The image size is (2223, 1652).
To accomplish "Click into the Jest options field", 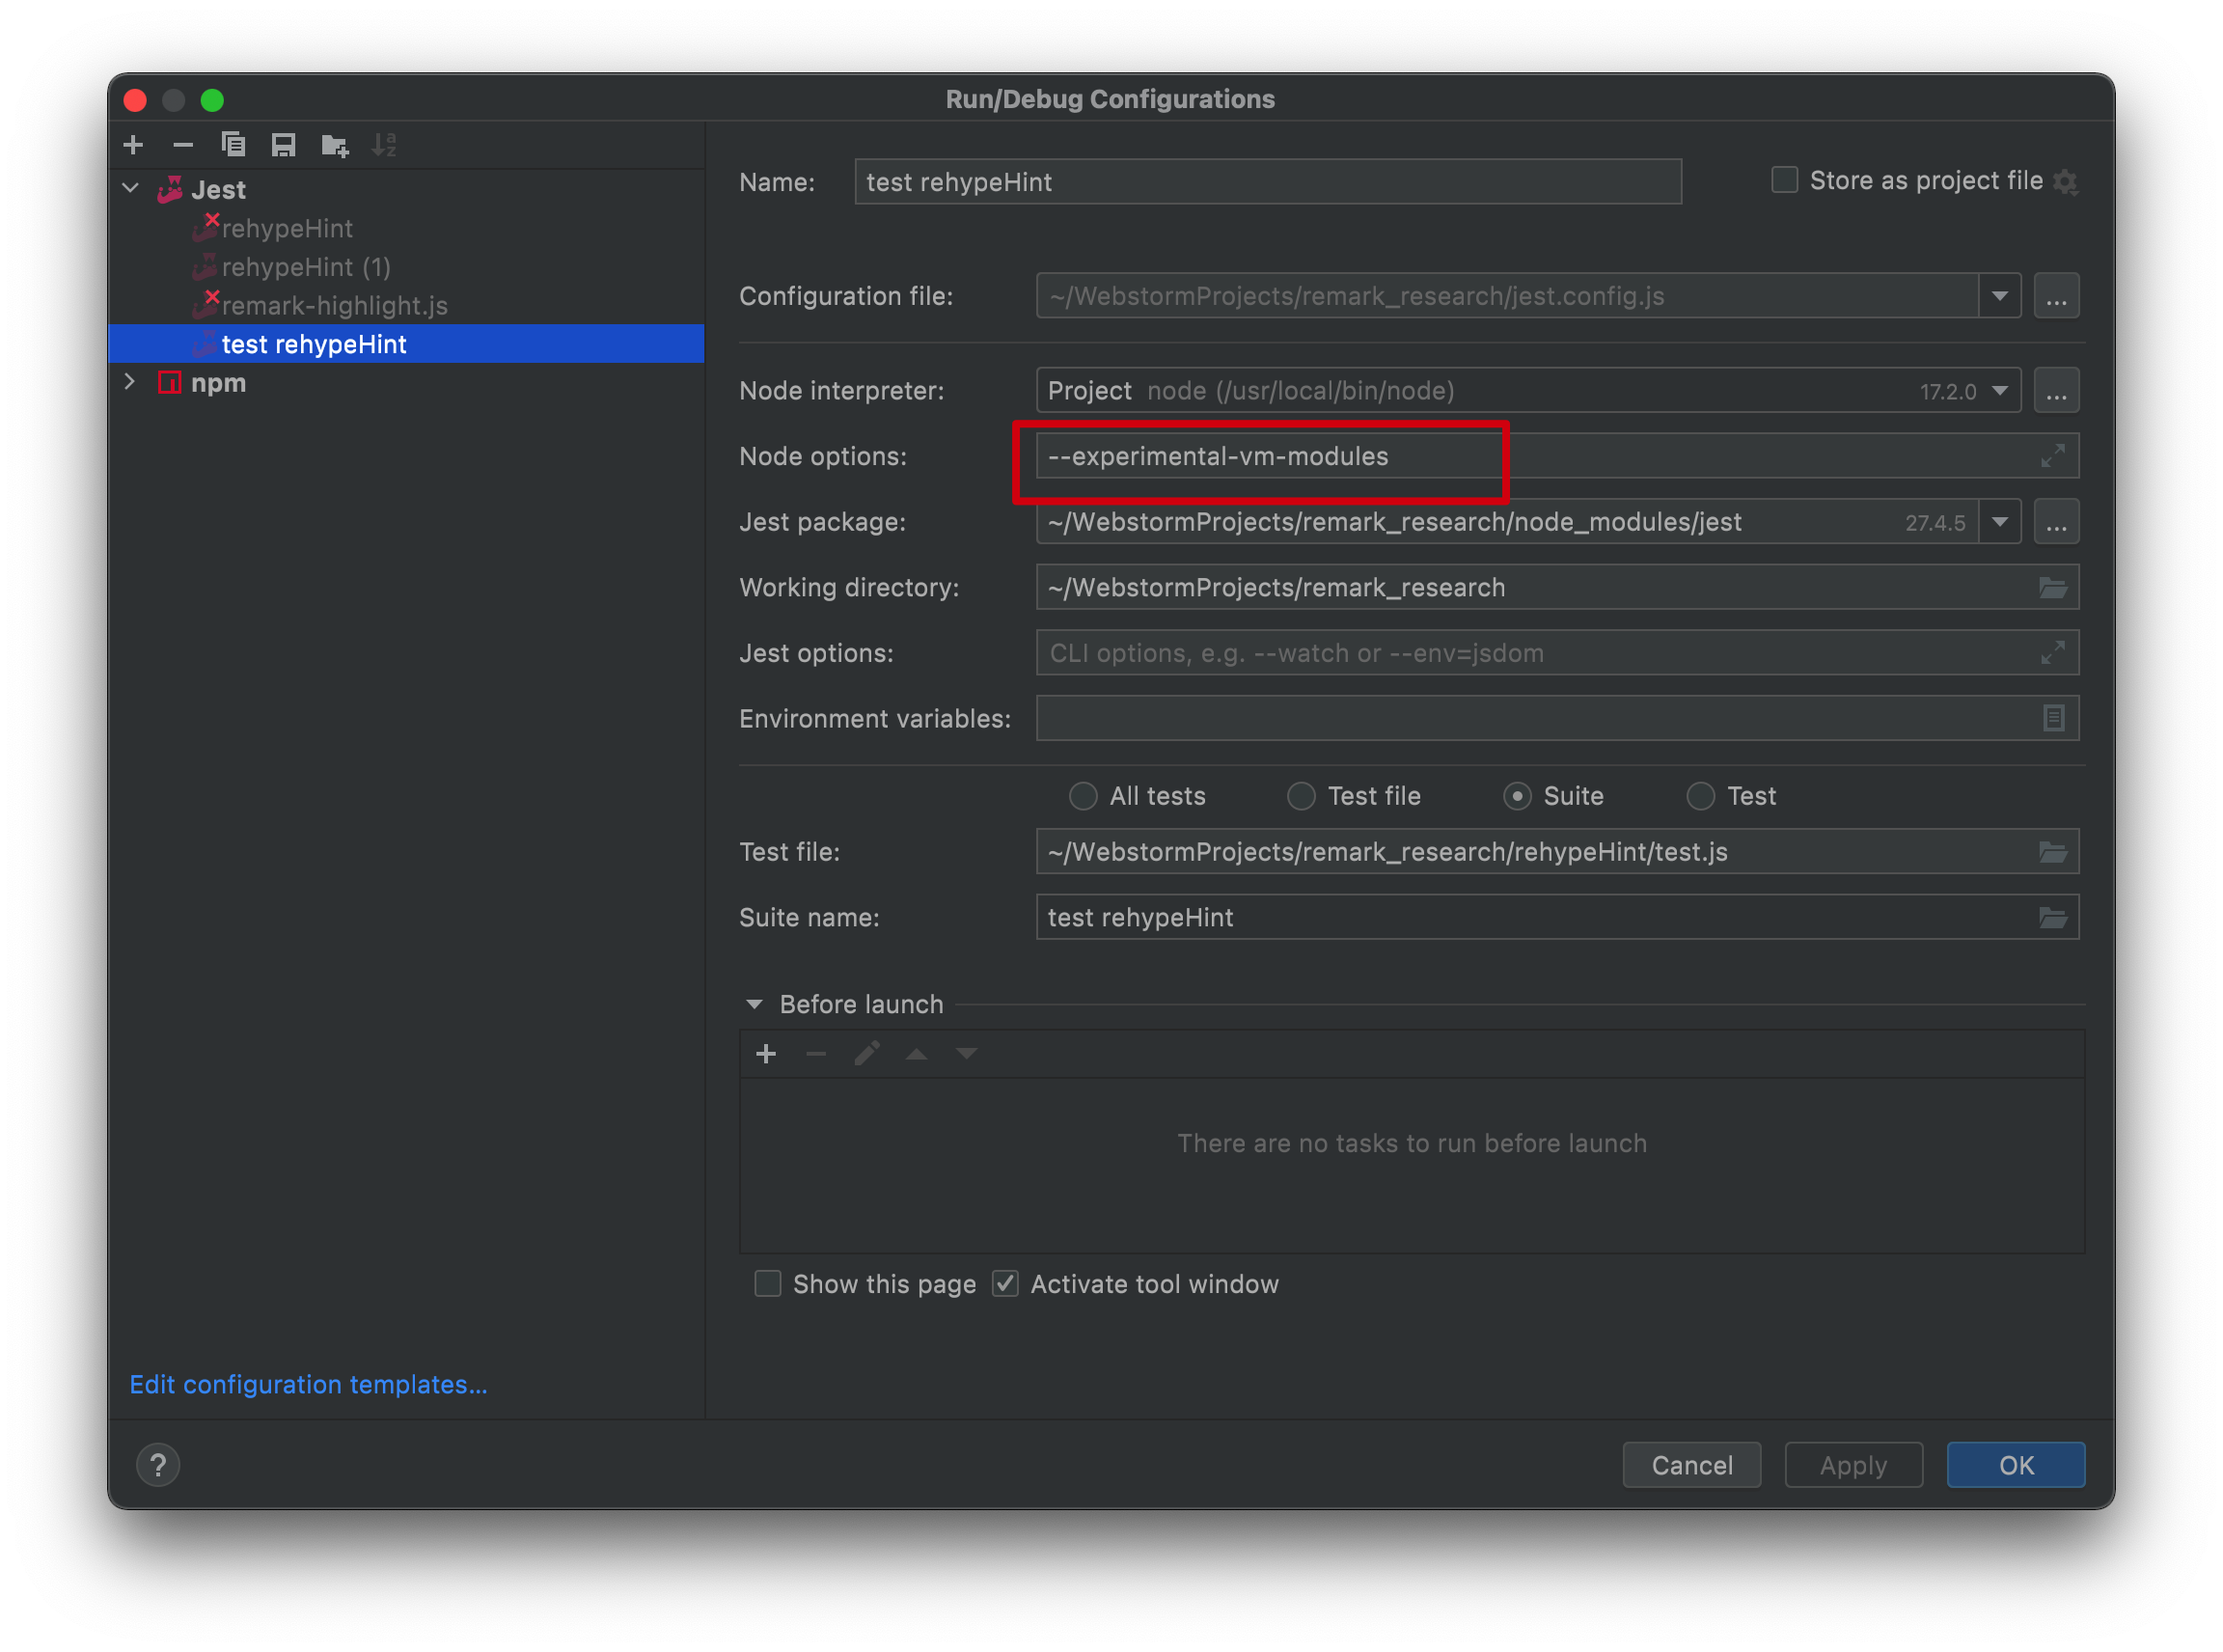I will pyautogui.click(x=1558, y=654).
